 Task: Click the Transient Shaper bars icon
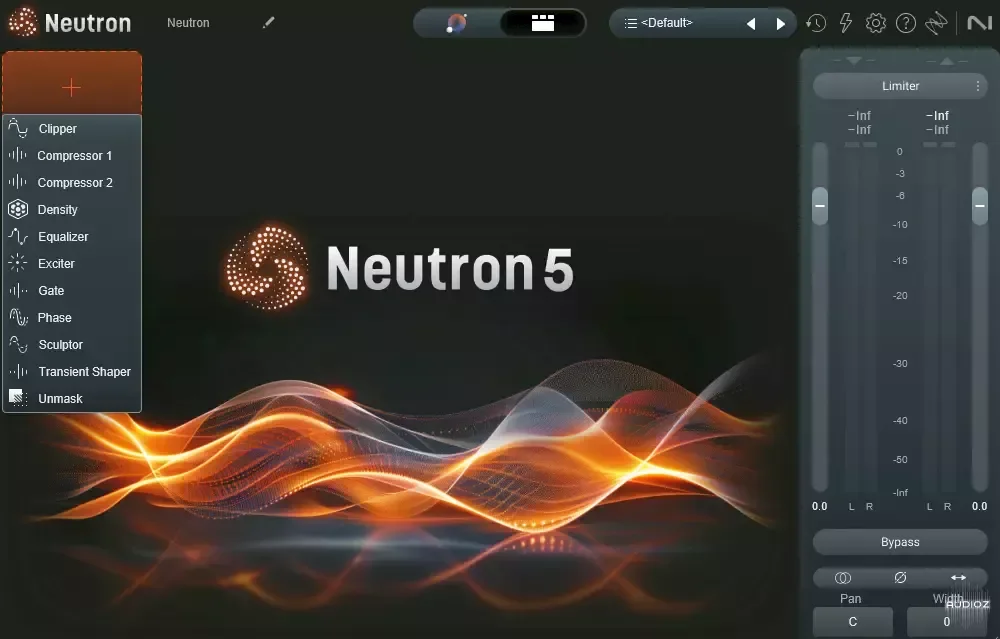tap(18, 371)
